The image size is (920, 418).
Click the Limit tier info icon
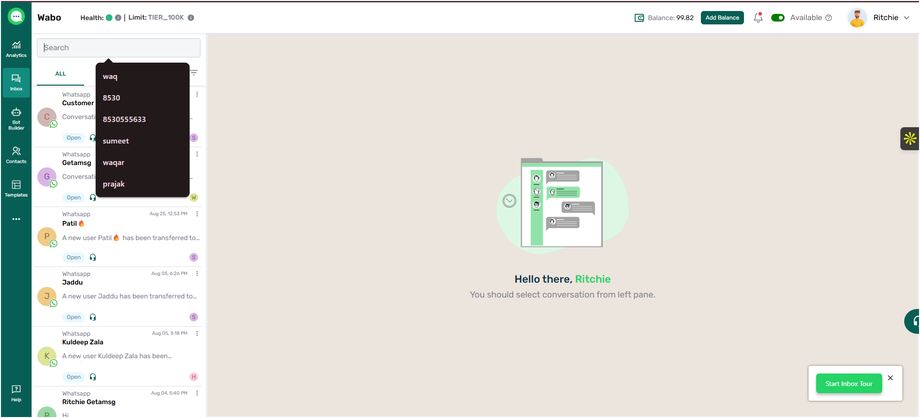pyautogui.click(x=191, y=18)
